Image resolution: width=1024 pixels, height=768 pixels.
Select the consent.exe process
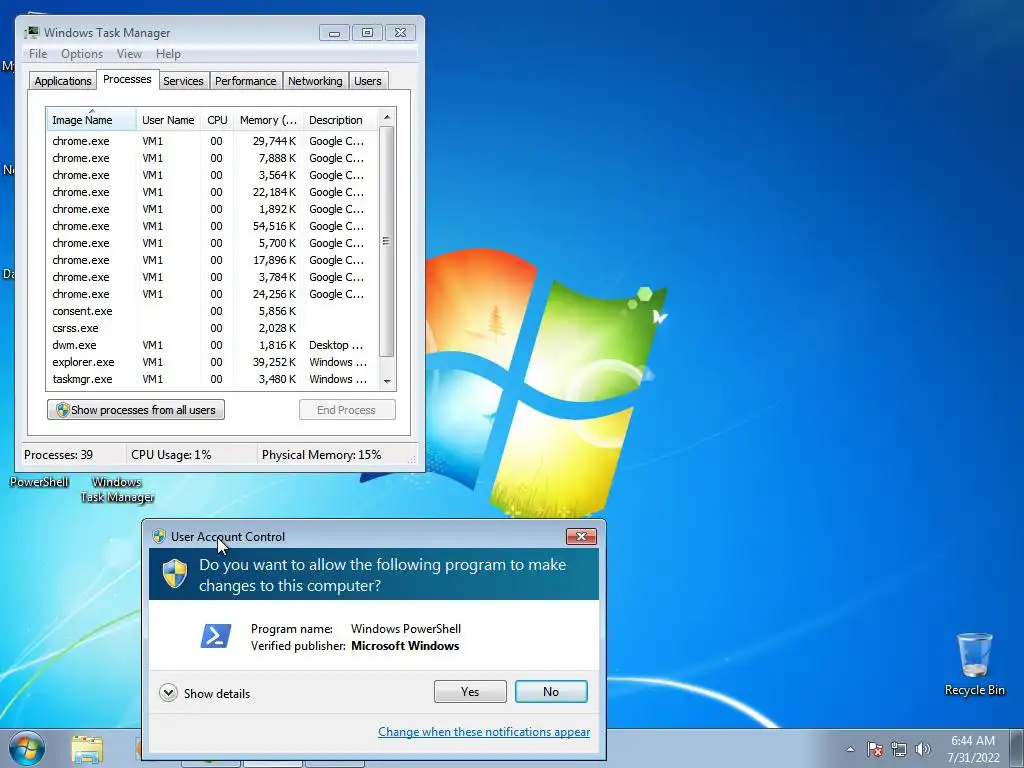(x=212, y=310)
